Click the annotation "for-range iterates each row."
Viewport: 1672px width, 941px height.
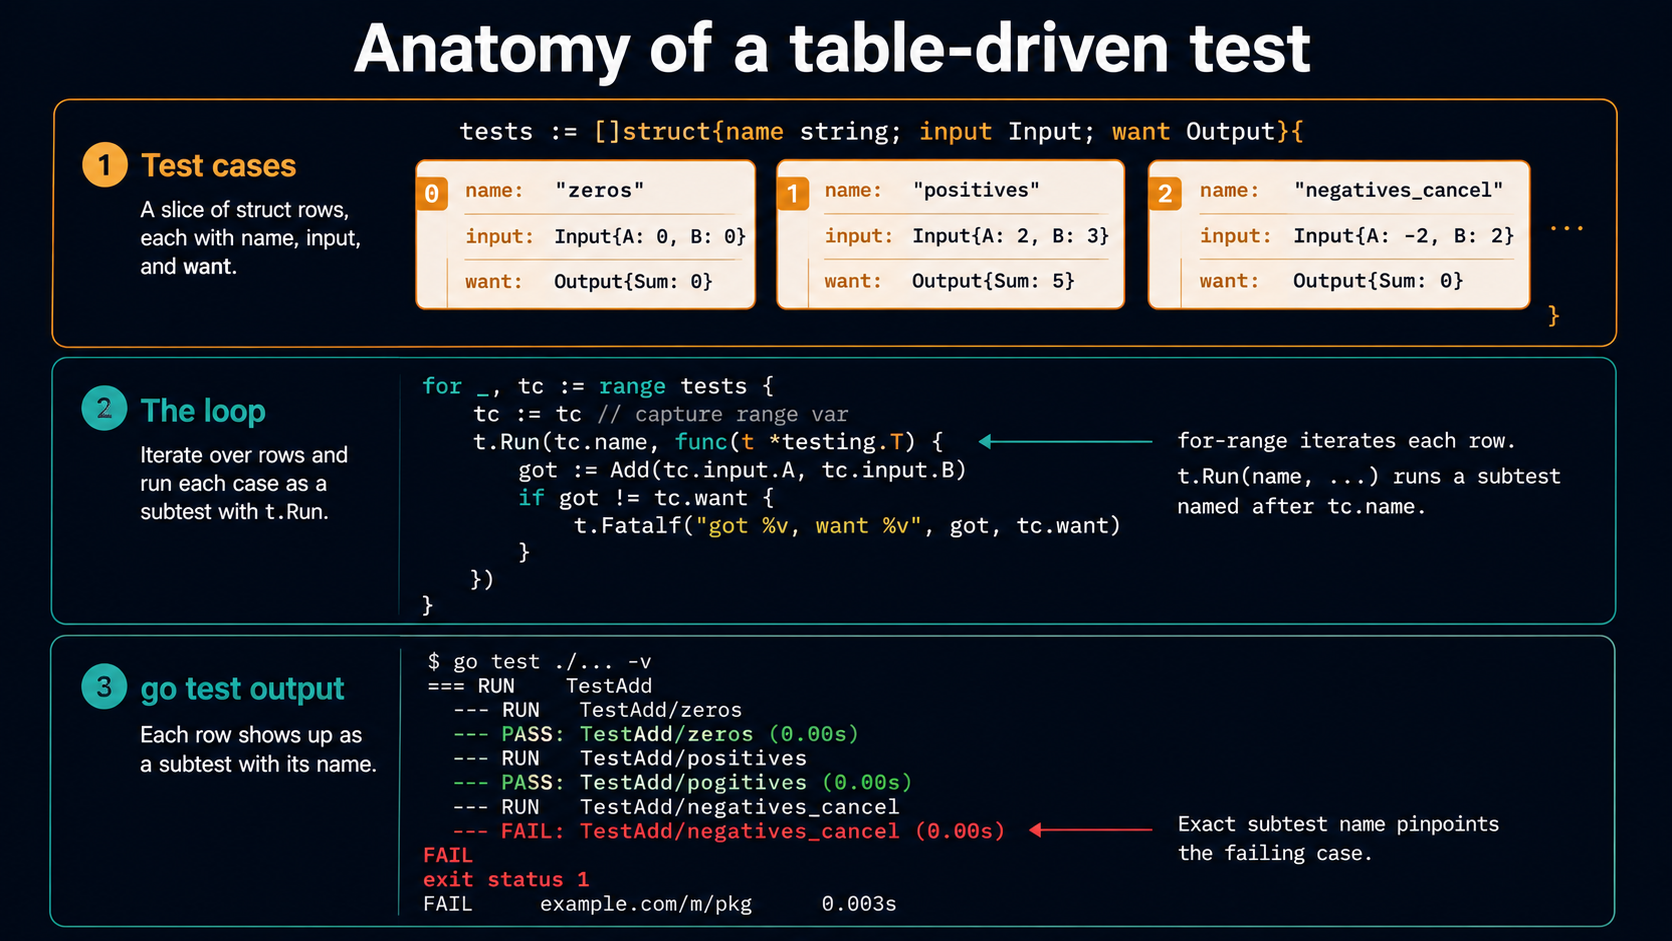1346,441
